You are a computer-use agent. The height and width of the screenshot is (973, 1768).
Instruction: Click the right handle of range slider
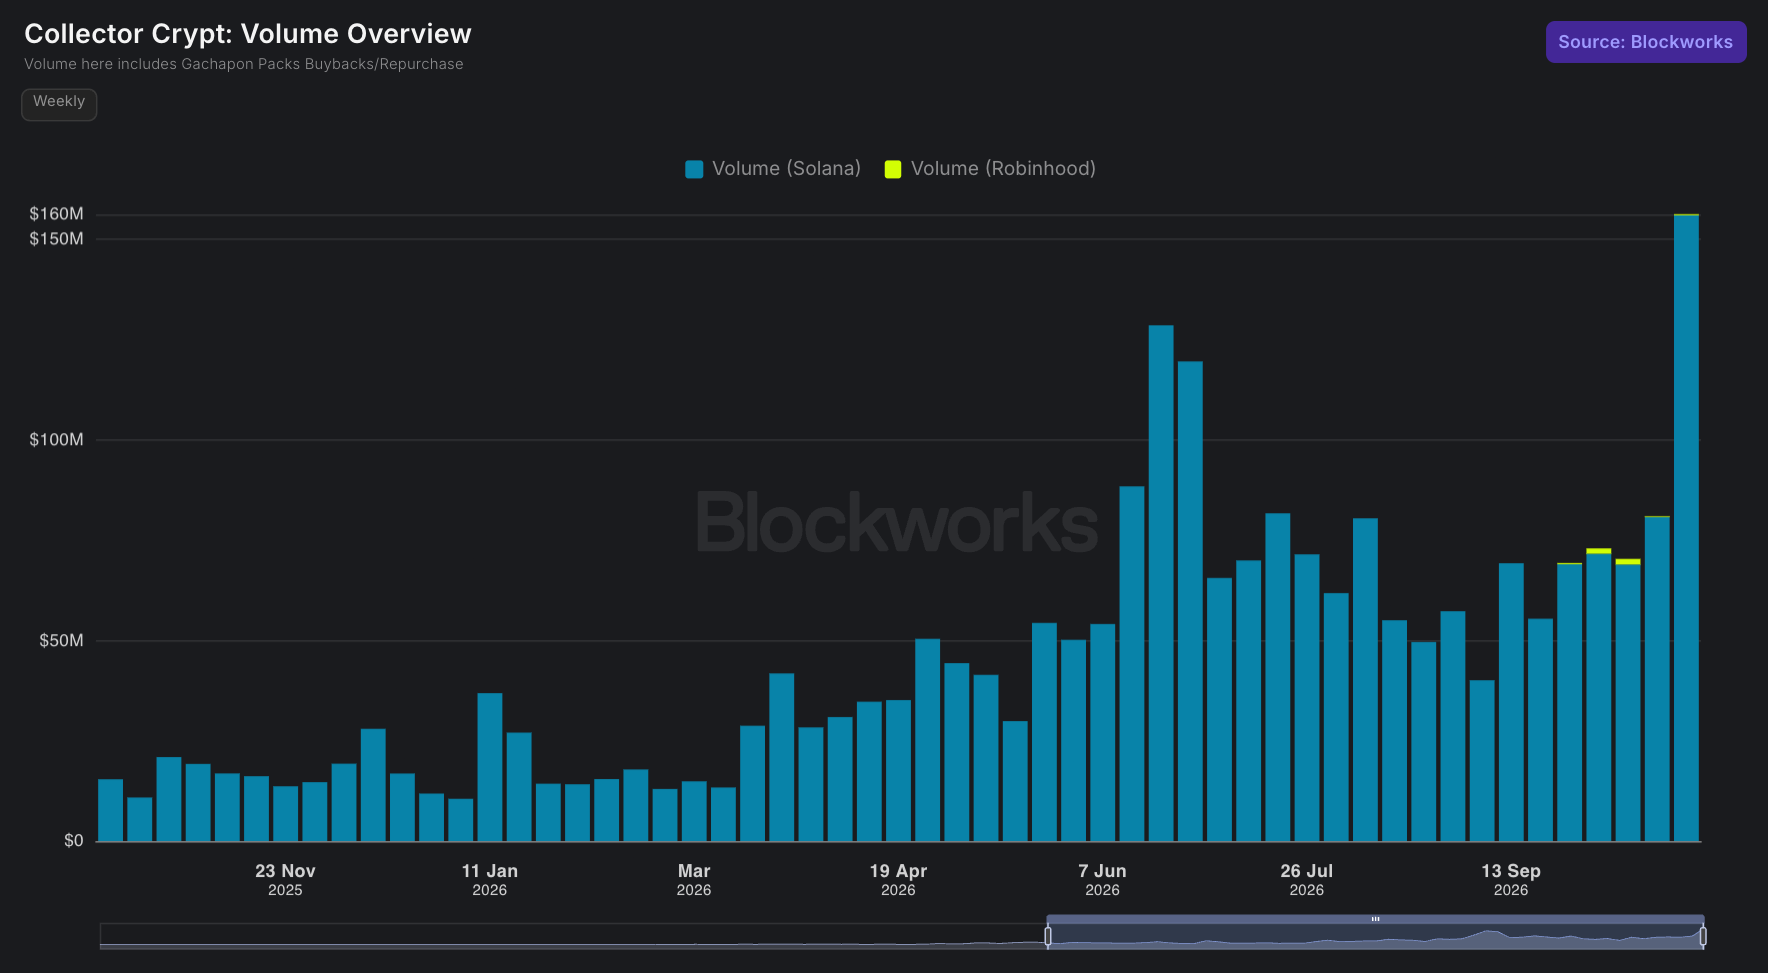(1702, 936)
